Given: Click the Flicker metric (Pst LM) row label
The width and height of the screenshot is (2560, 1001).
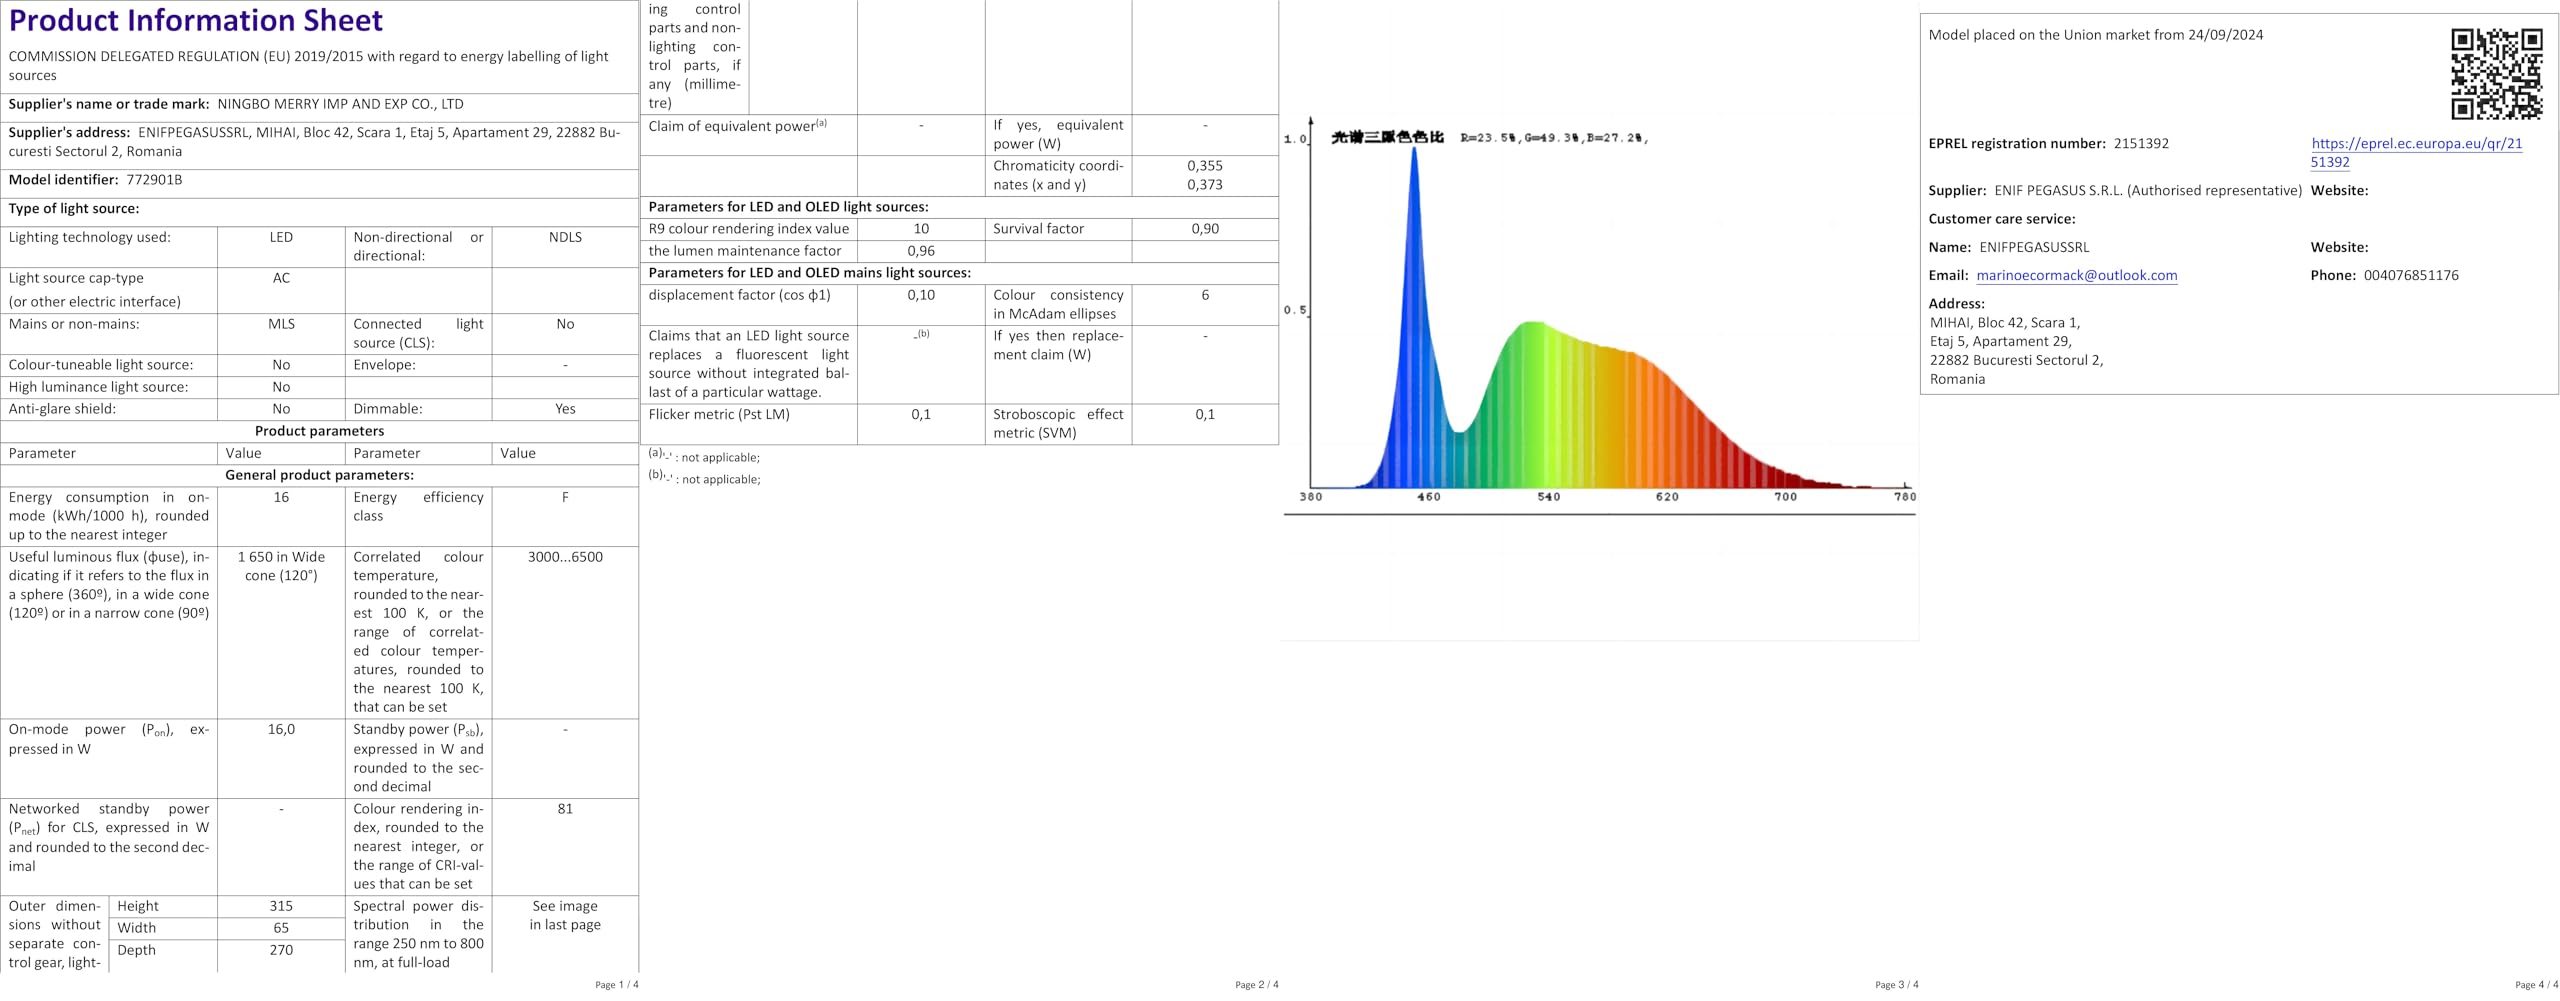Looking at the screenshot, I should [719, 414].
